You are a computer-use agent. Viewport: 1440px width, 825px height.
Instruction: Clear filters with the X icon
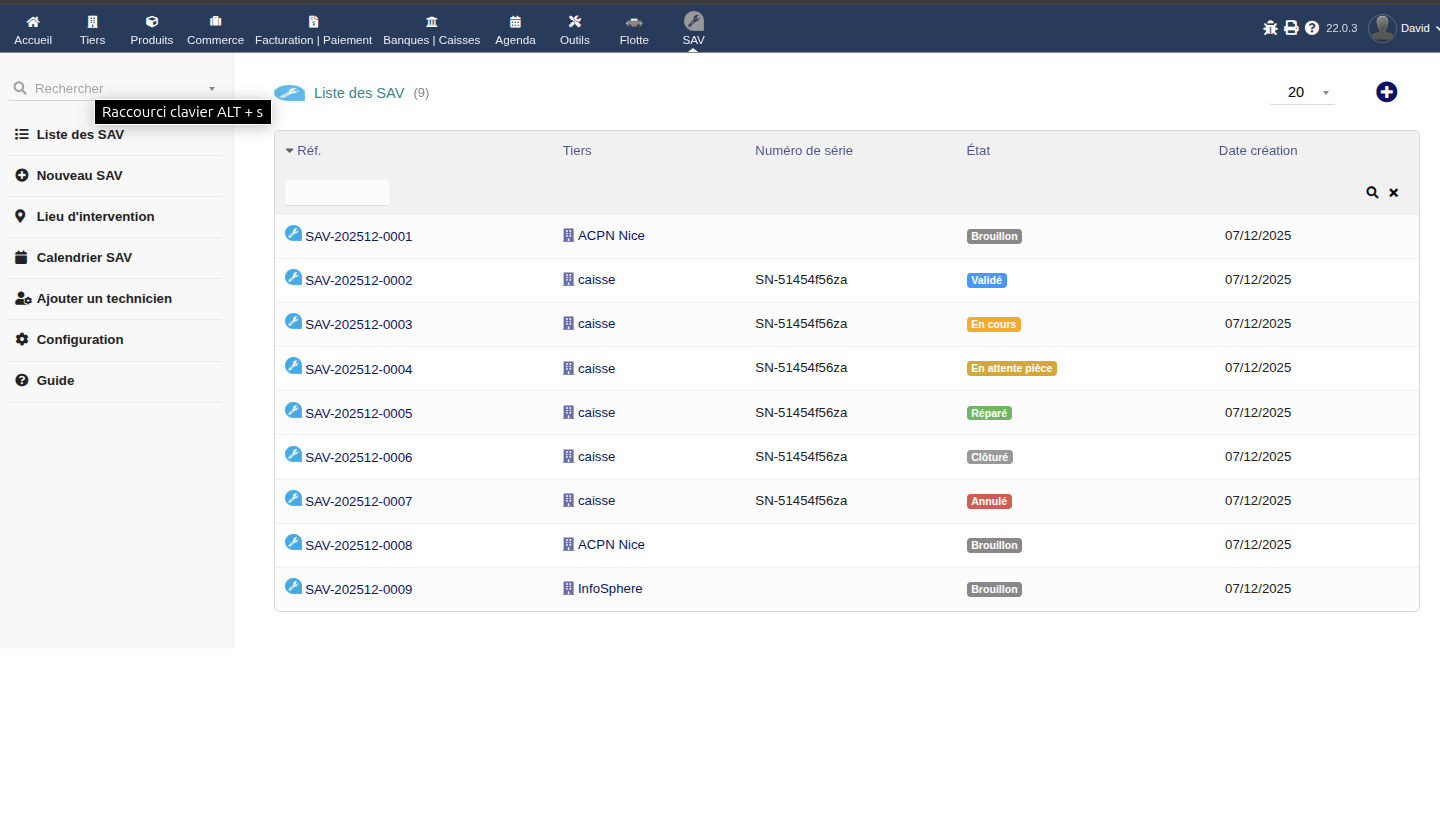coord(1393,192)
